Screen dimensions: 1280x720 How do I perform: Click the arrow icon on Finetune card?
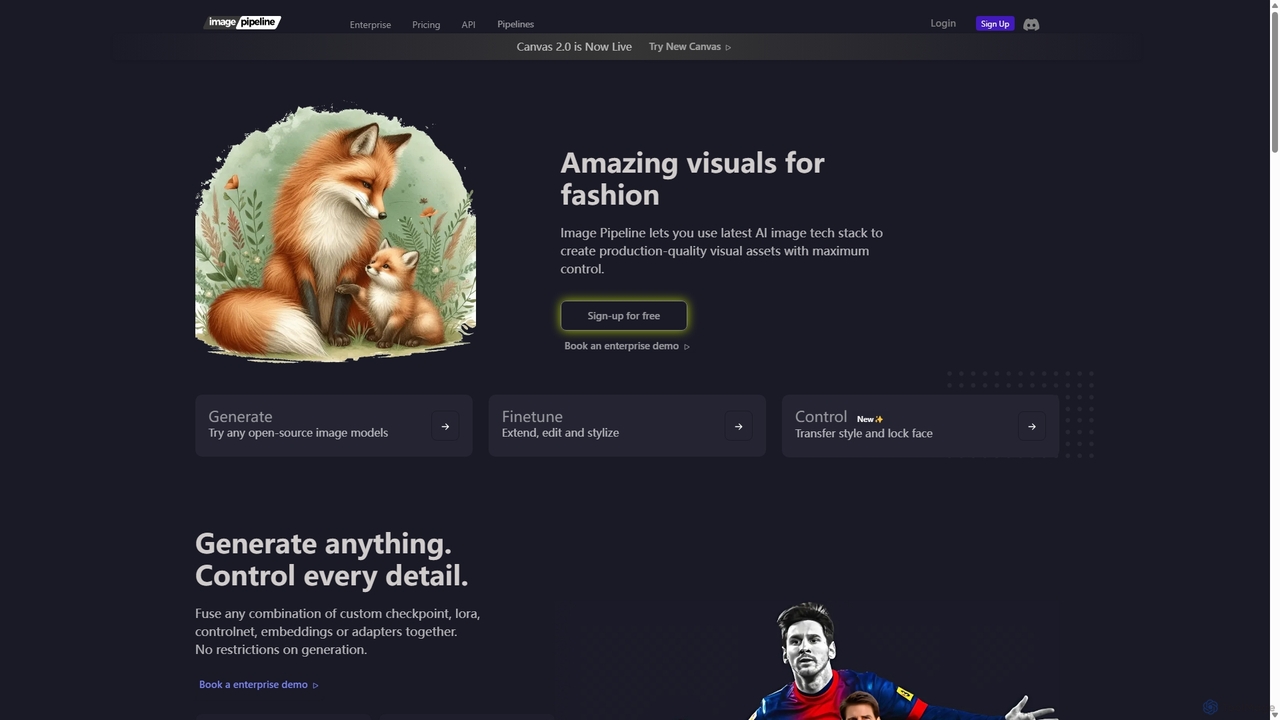click(738, 426)
